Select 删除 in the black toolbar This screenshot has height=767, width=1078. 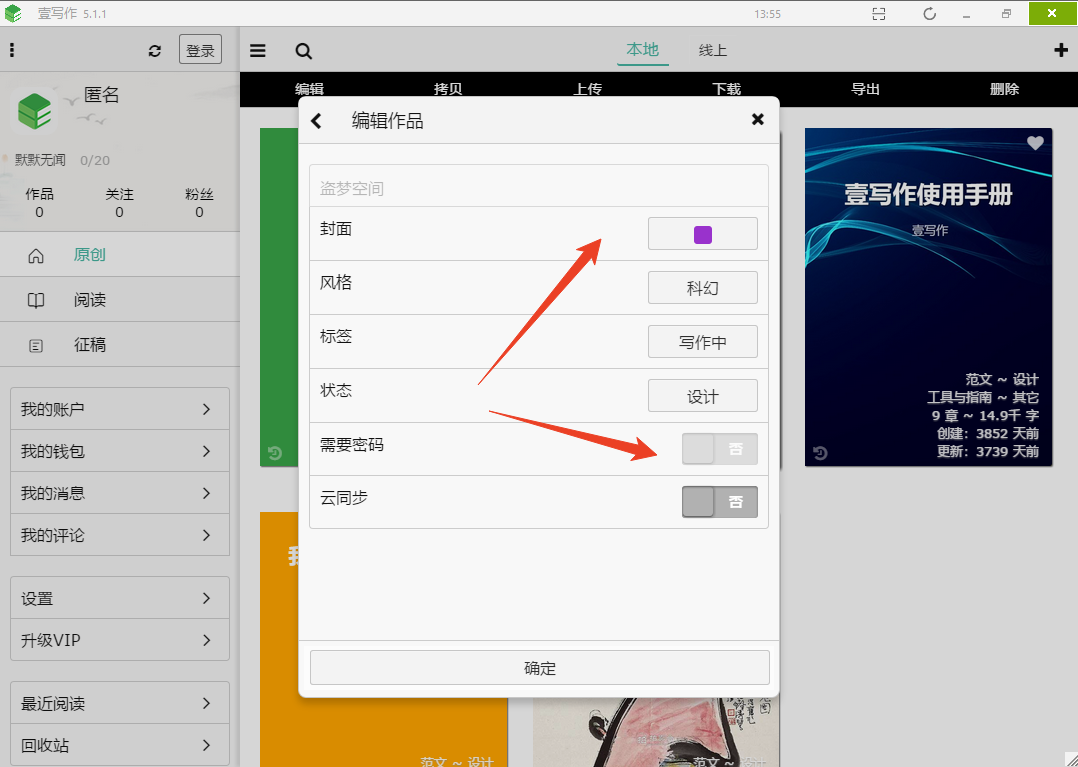[1004, 89]
